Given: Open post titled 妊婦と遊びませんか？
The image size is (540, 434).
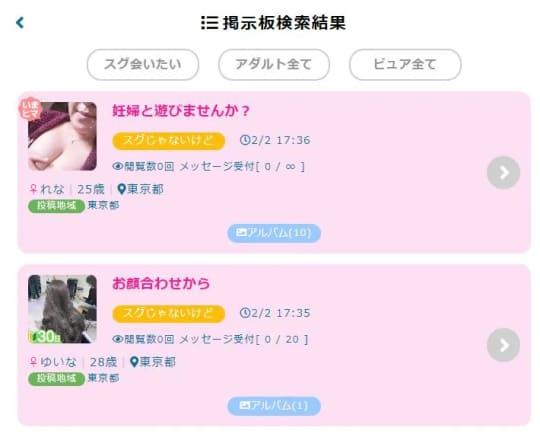Looking at the screenshot, I should (x=181, y=111).
